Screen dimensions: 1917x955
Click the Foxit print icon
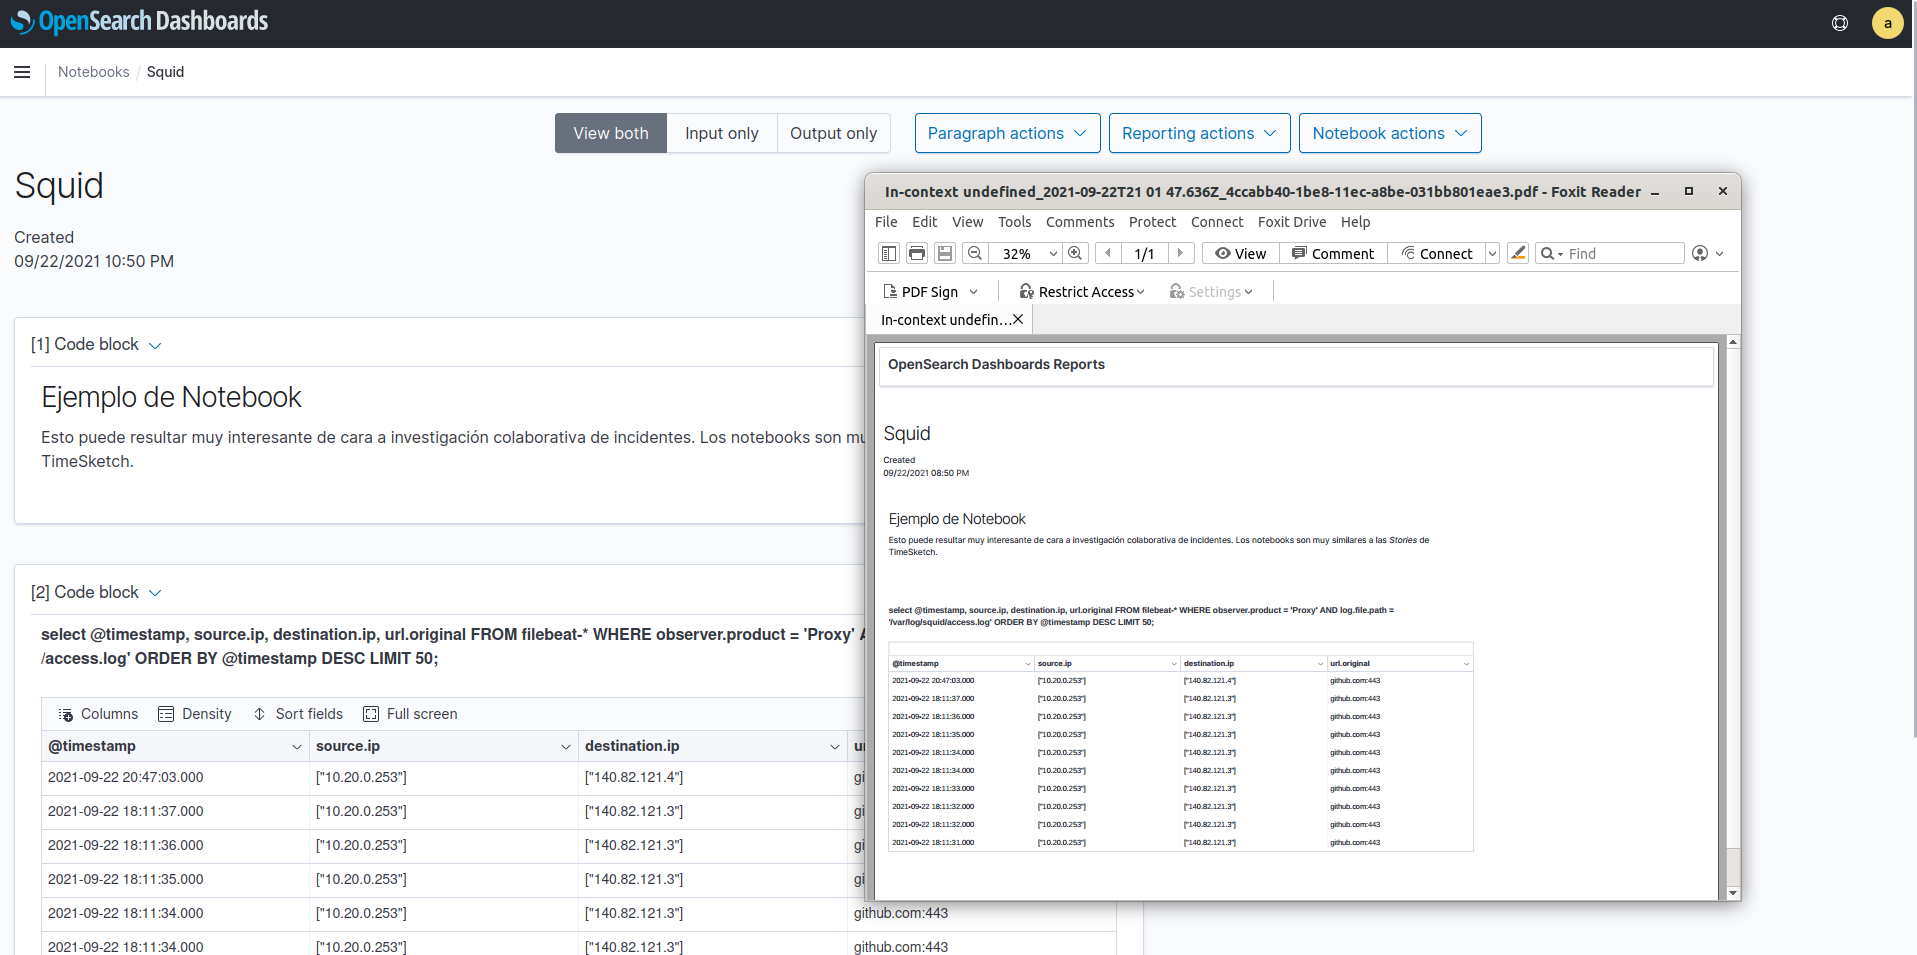(x=916, y=253)
